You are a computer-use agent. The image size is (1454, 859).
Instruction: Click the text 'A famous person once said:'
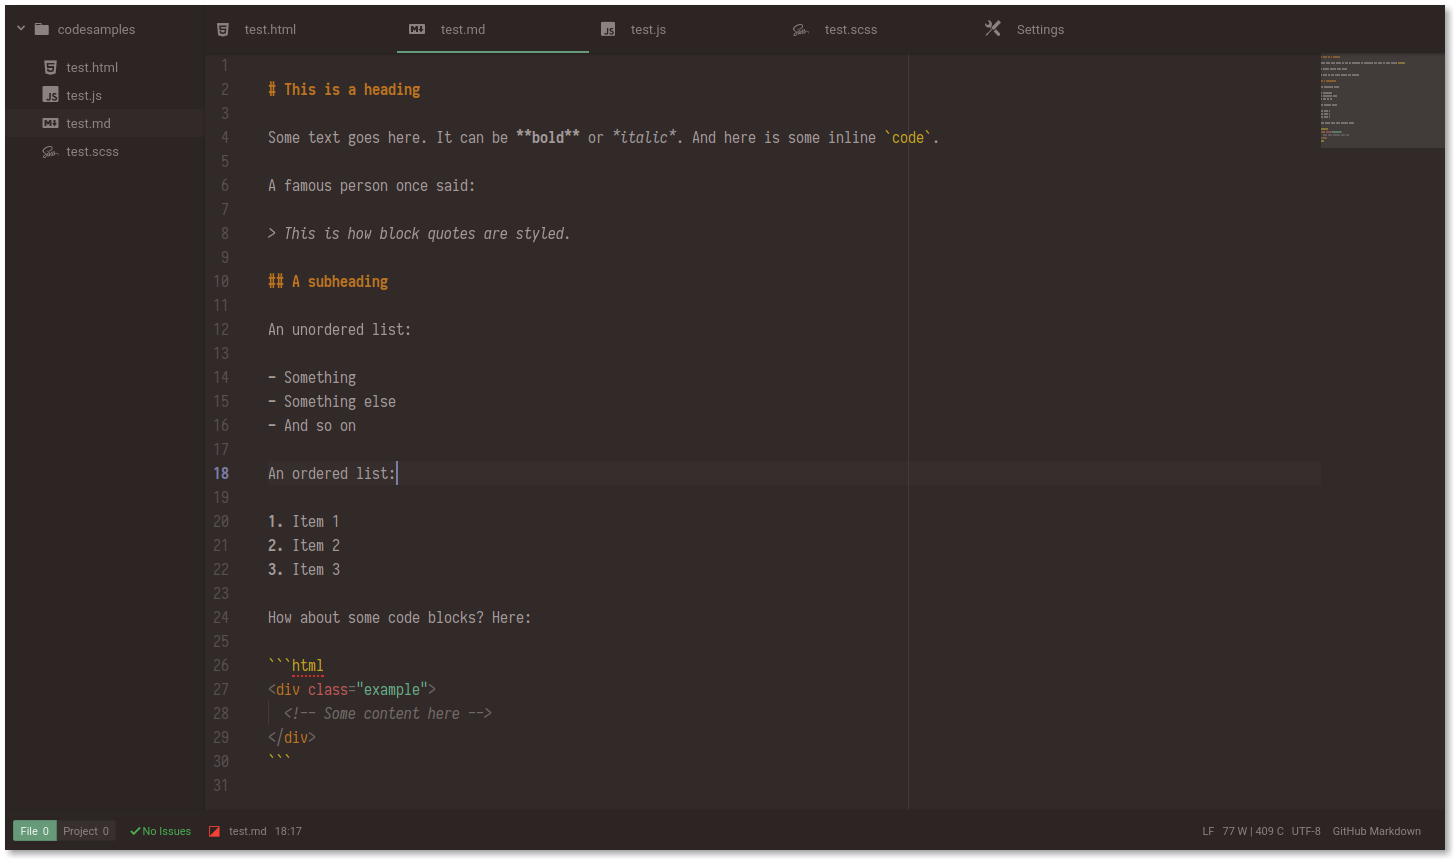[x=371, y=185]
